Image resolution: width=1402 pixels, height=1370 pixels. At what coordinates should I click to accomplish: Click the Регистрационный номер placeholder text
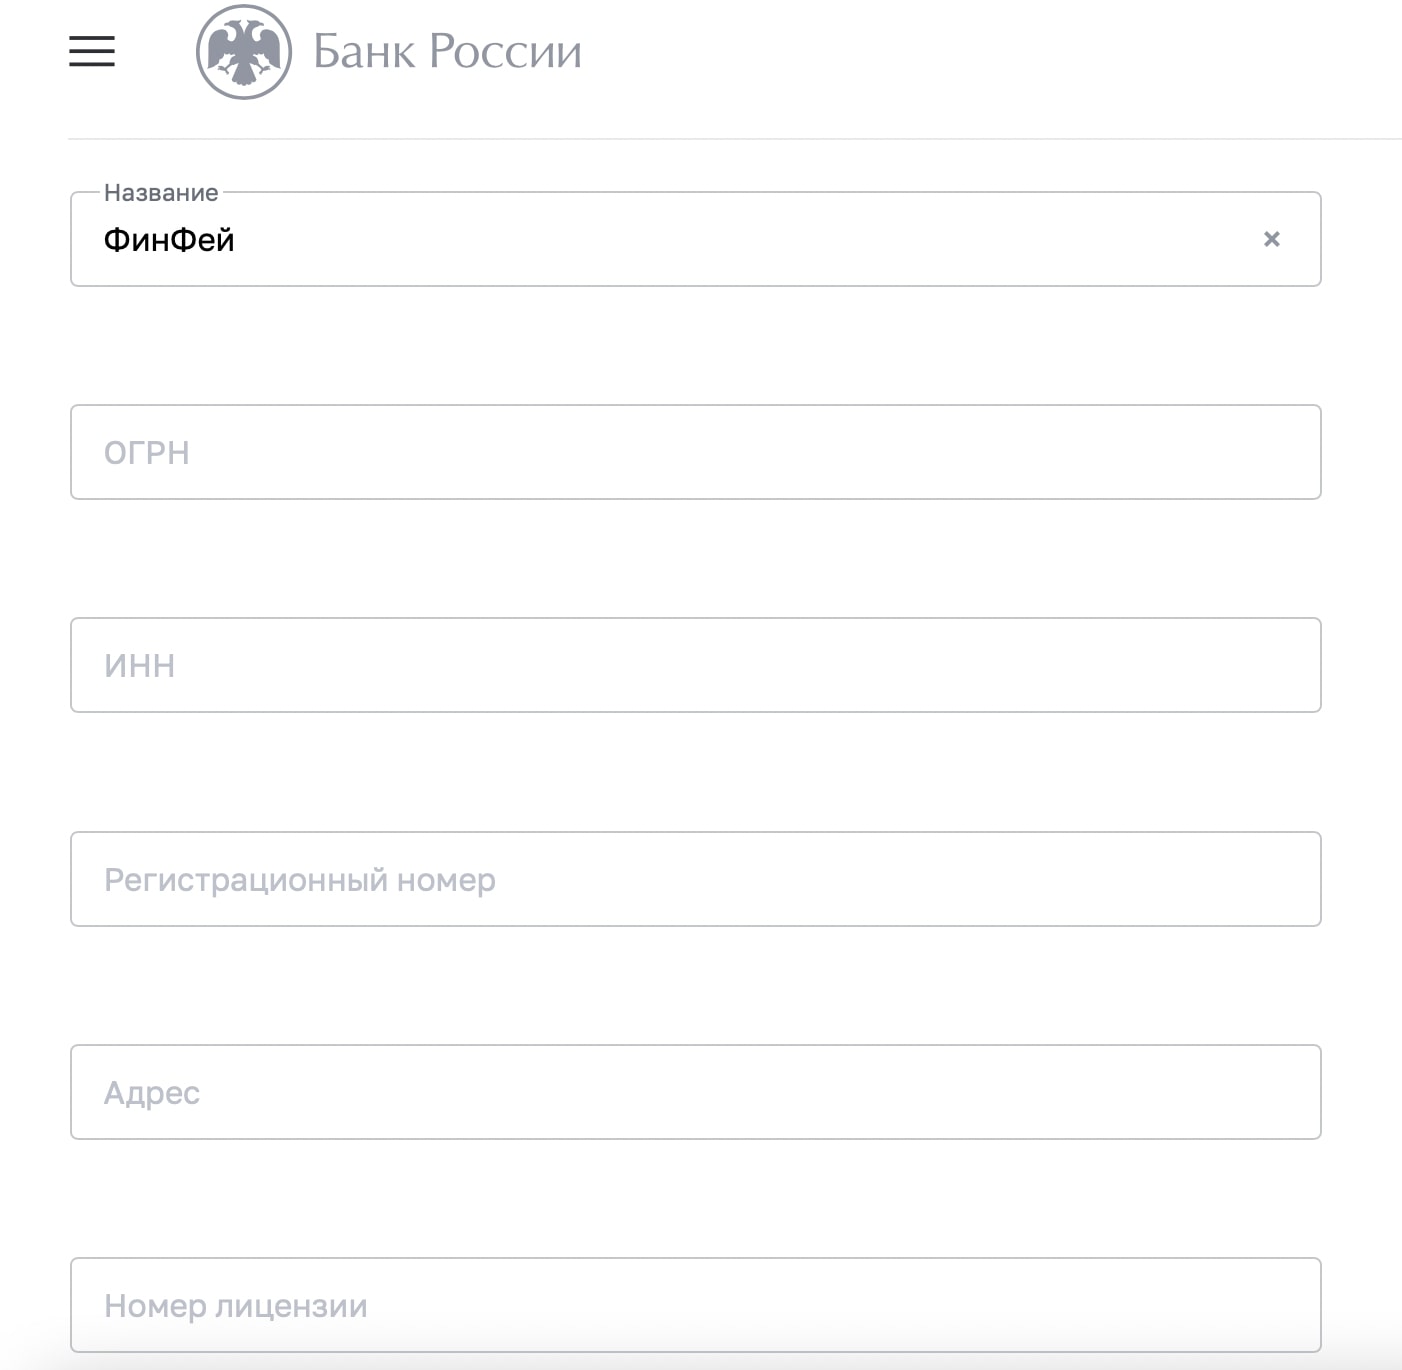(300, 880)
